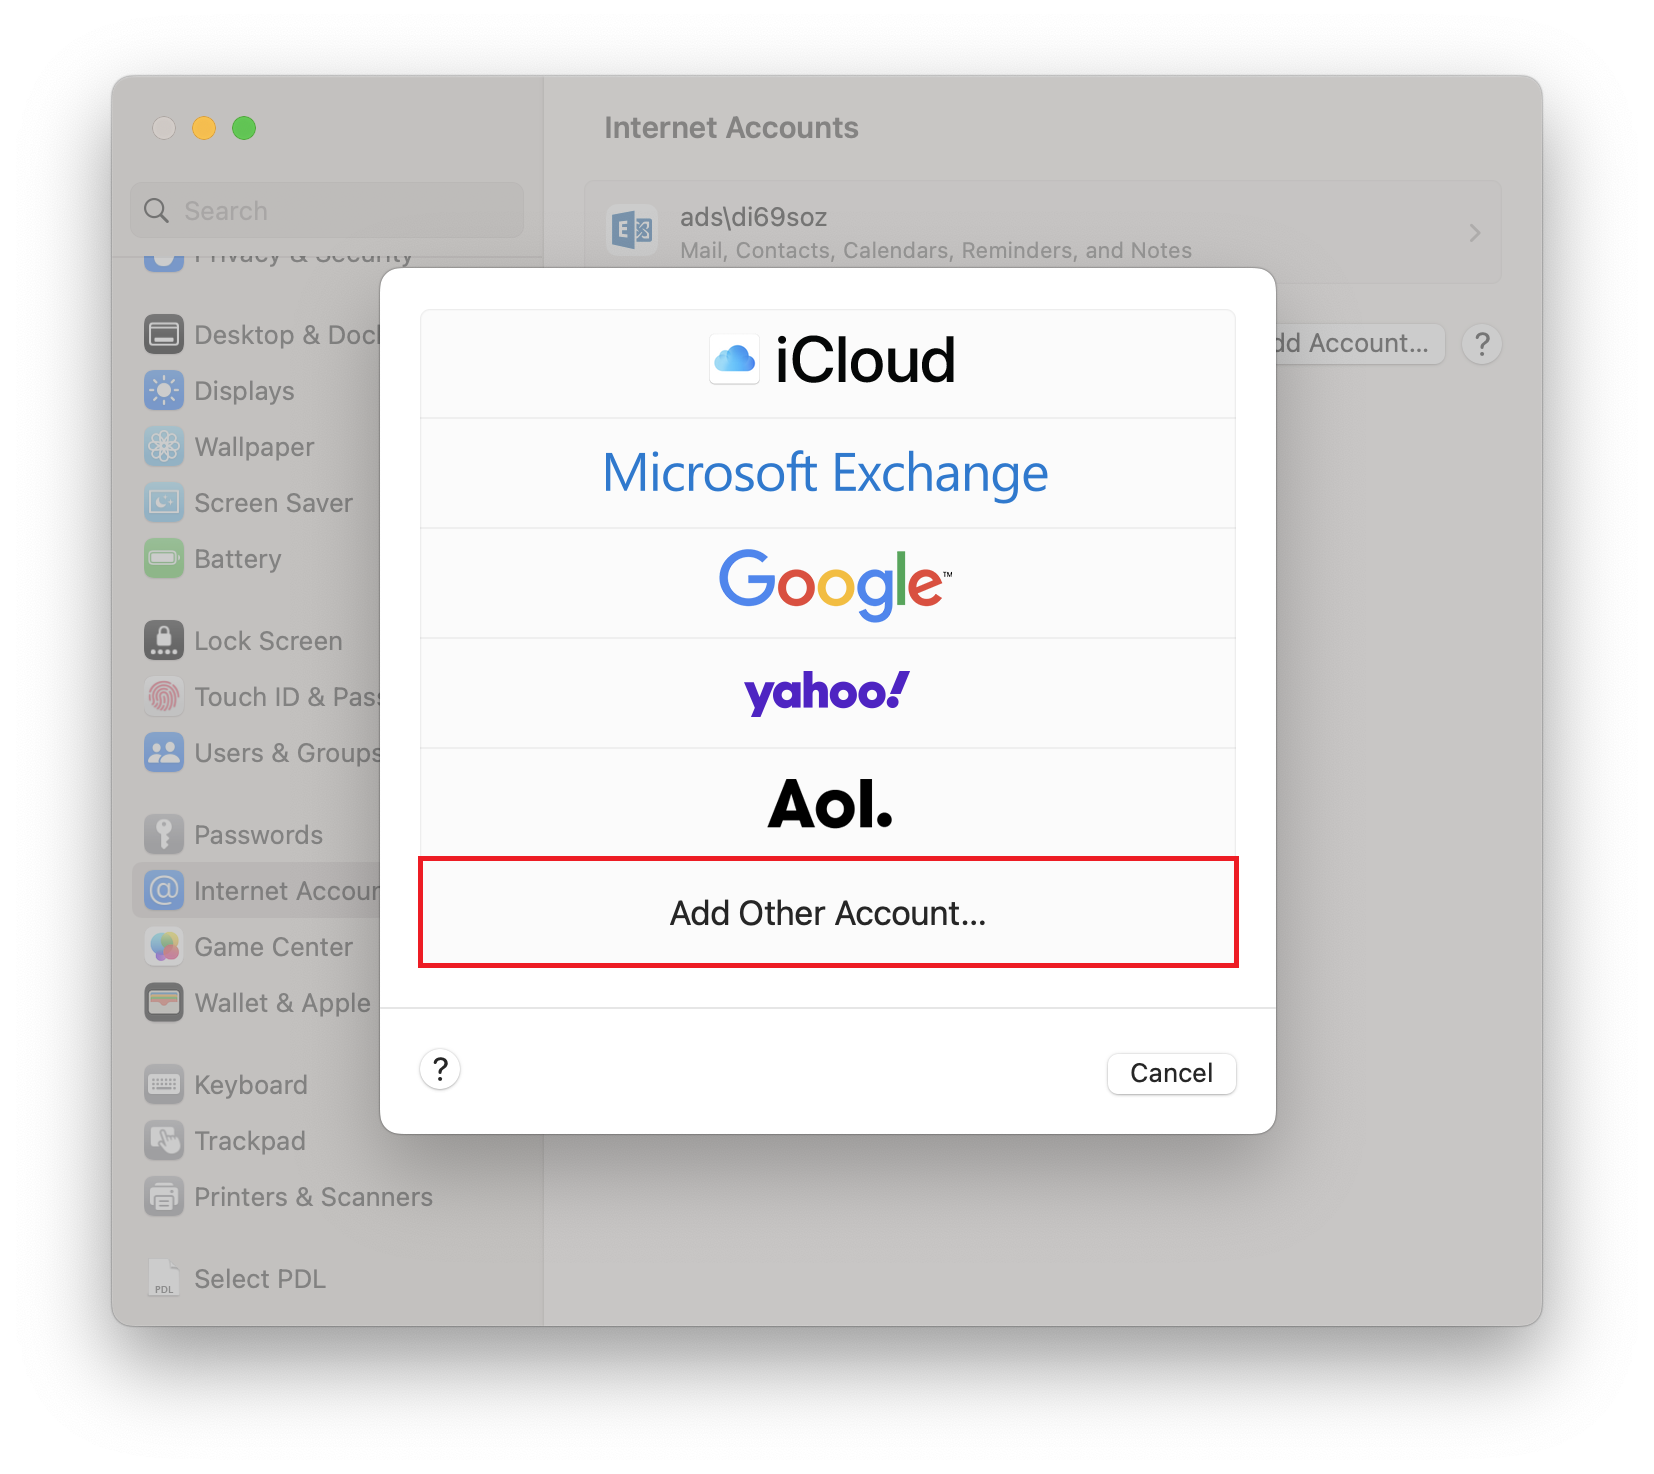Click the Lock Screen icon
This screenshot has height=1474, width=1654.
click(163, 640)
